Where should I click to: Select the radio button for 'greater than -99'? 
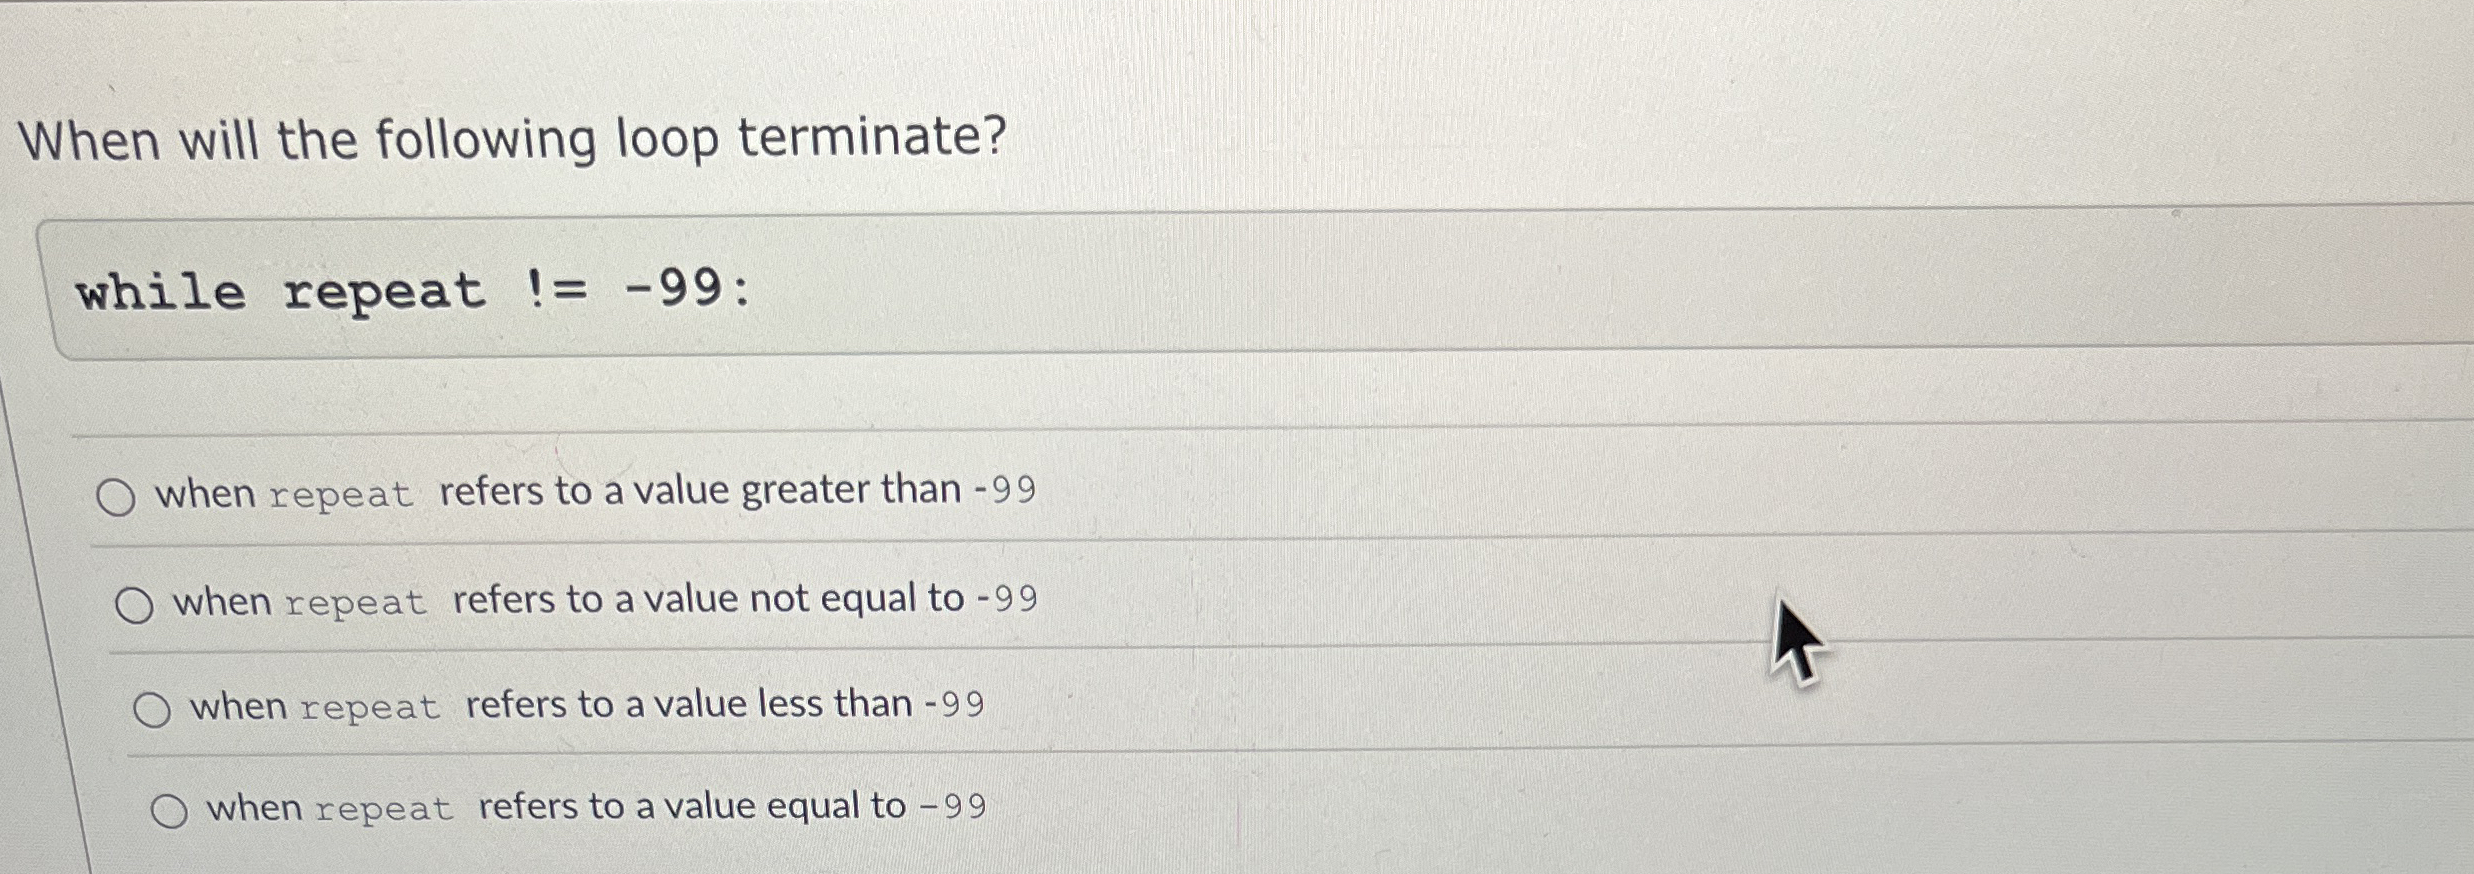click(118, 494)
